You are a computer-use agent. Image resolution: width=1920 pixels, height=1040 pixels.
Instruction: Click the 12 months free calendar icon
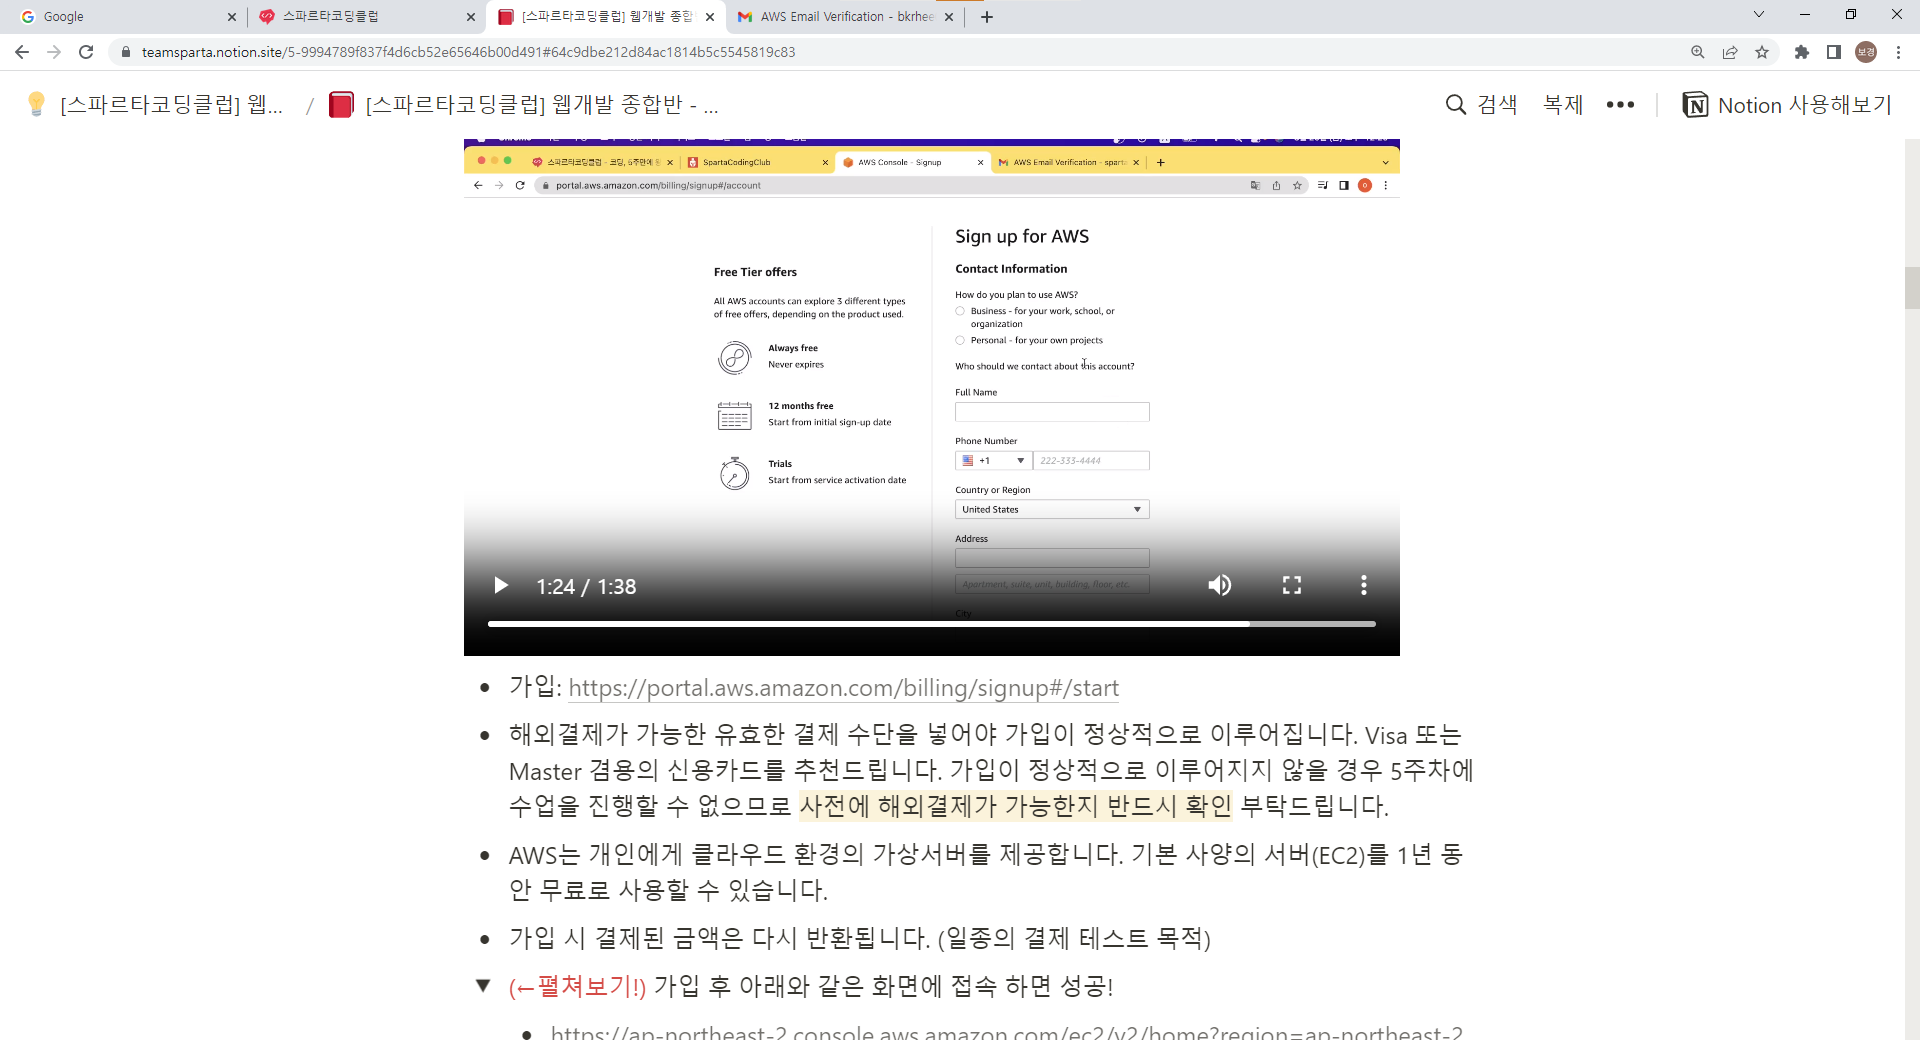tap(734, 415)
